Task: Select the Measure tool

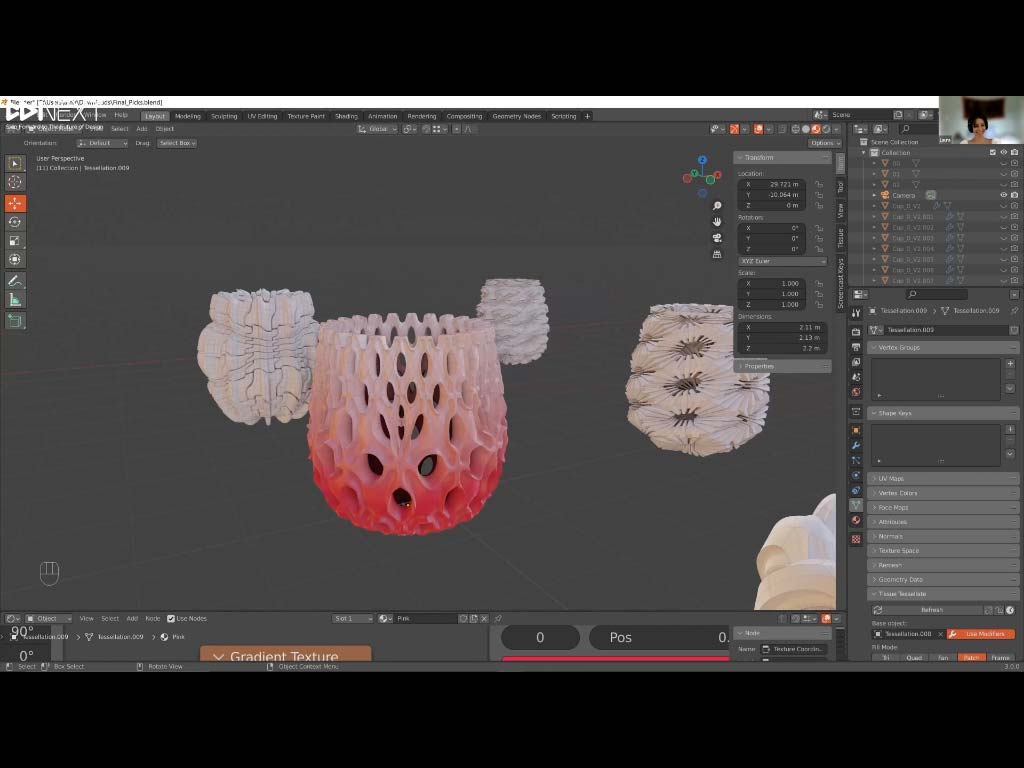Action: tap(15, 300)
